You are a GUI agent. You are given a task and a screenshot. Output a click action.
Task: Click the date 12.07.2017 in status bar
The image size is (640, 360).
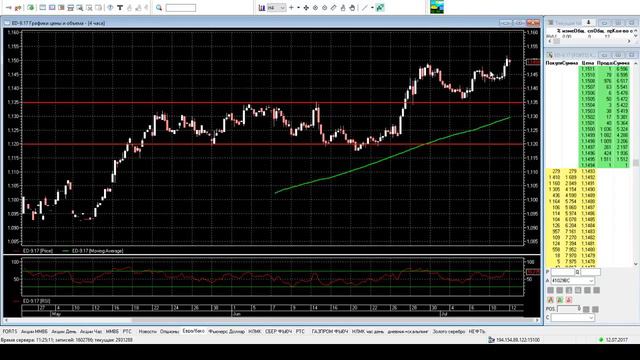[617, 340]
